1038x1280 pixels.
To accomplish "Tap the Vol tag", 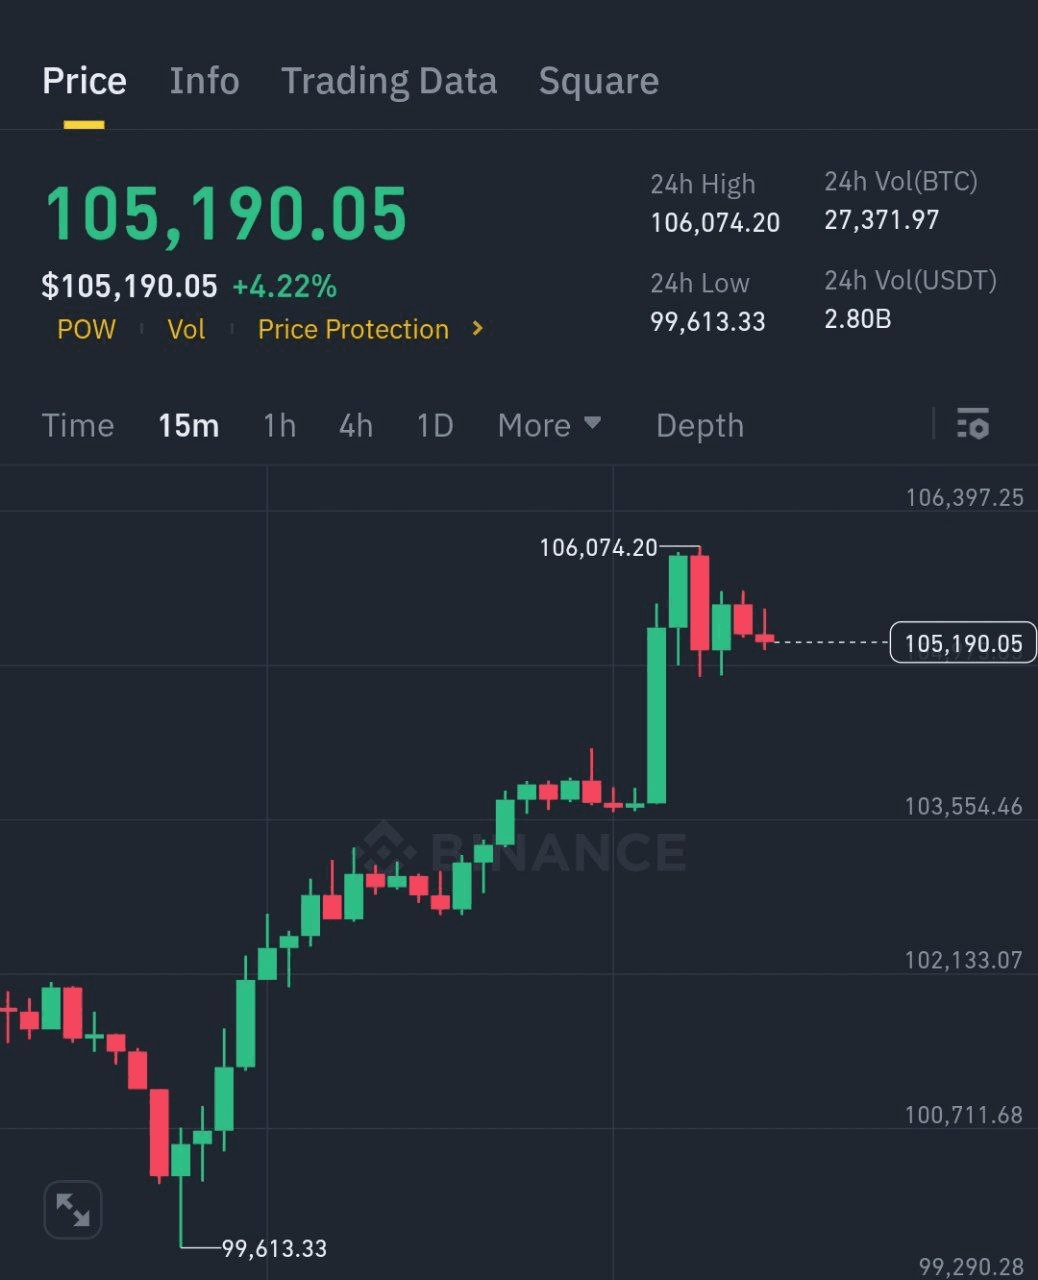I will (186, 329).
